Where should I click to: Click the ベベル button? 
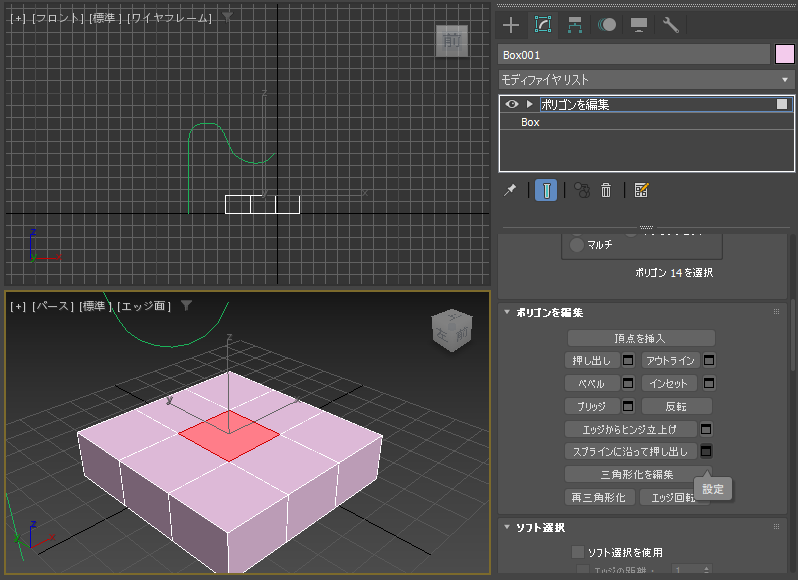[x=592, y=383]
